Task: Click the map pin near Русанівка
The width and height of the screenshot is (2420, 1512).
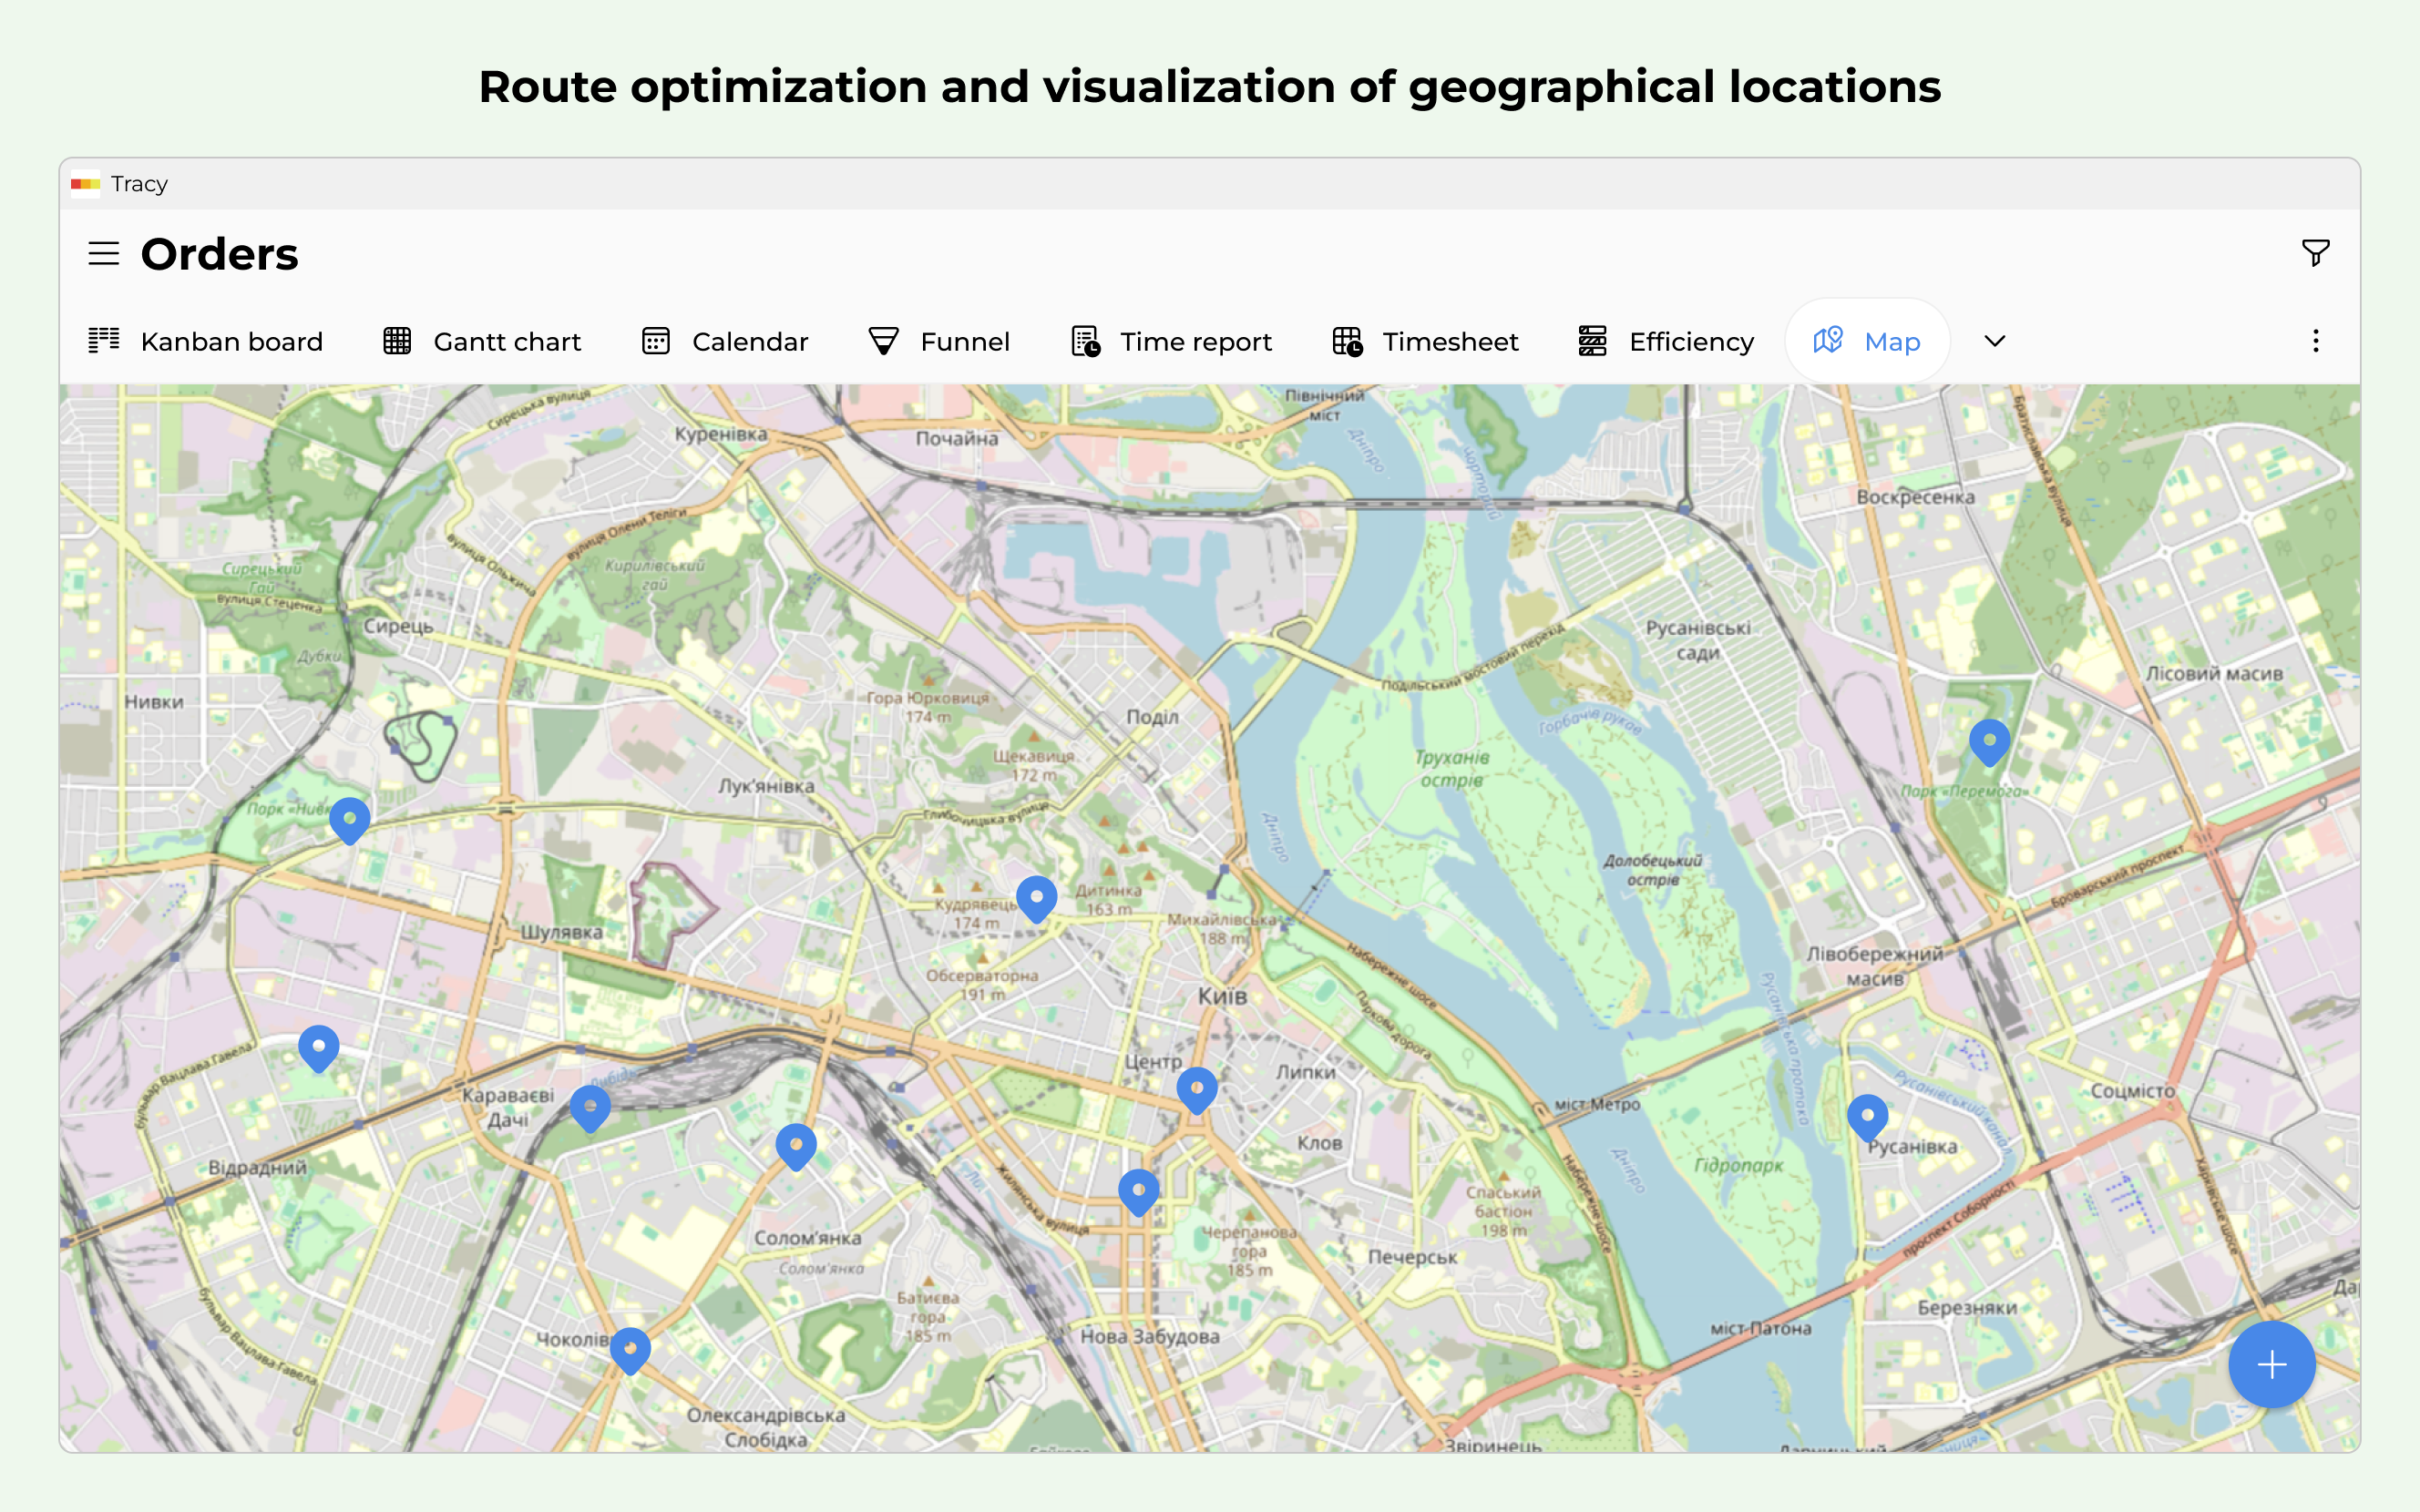Action: point(1867,1115)
